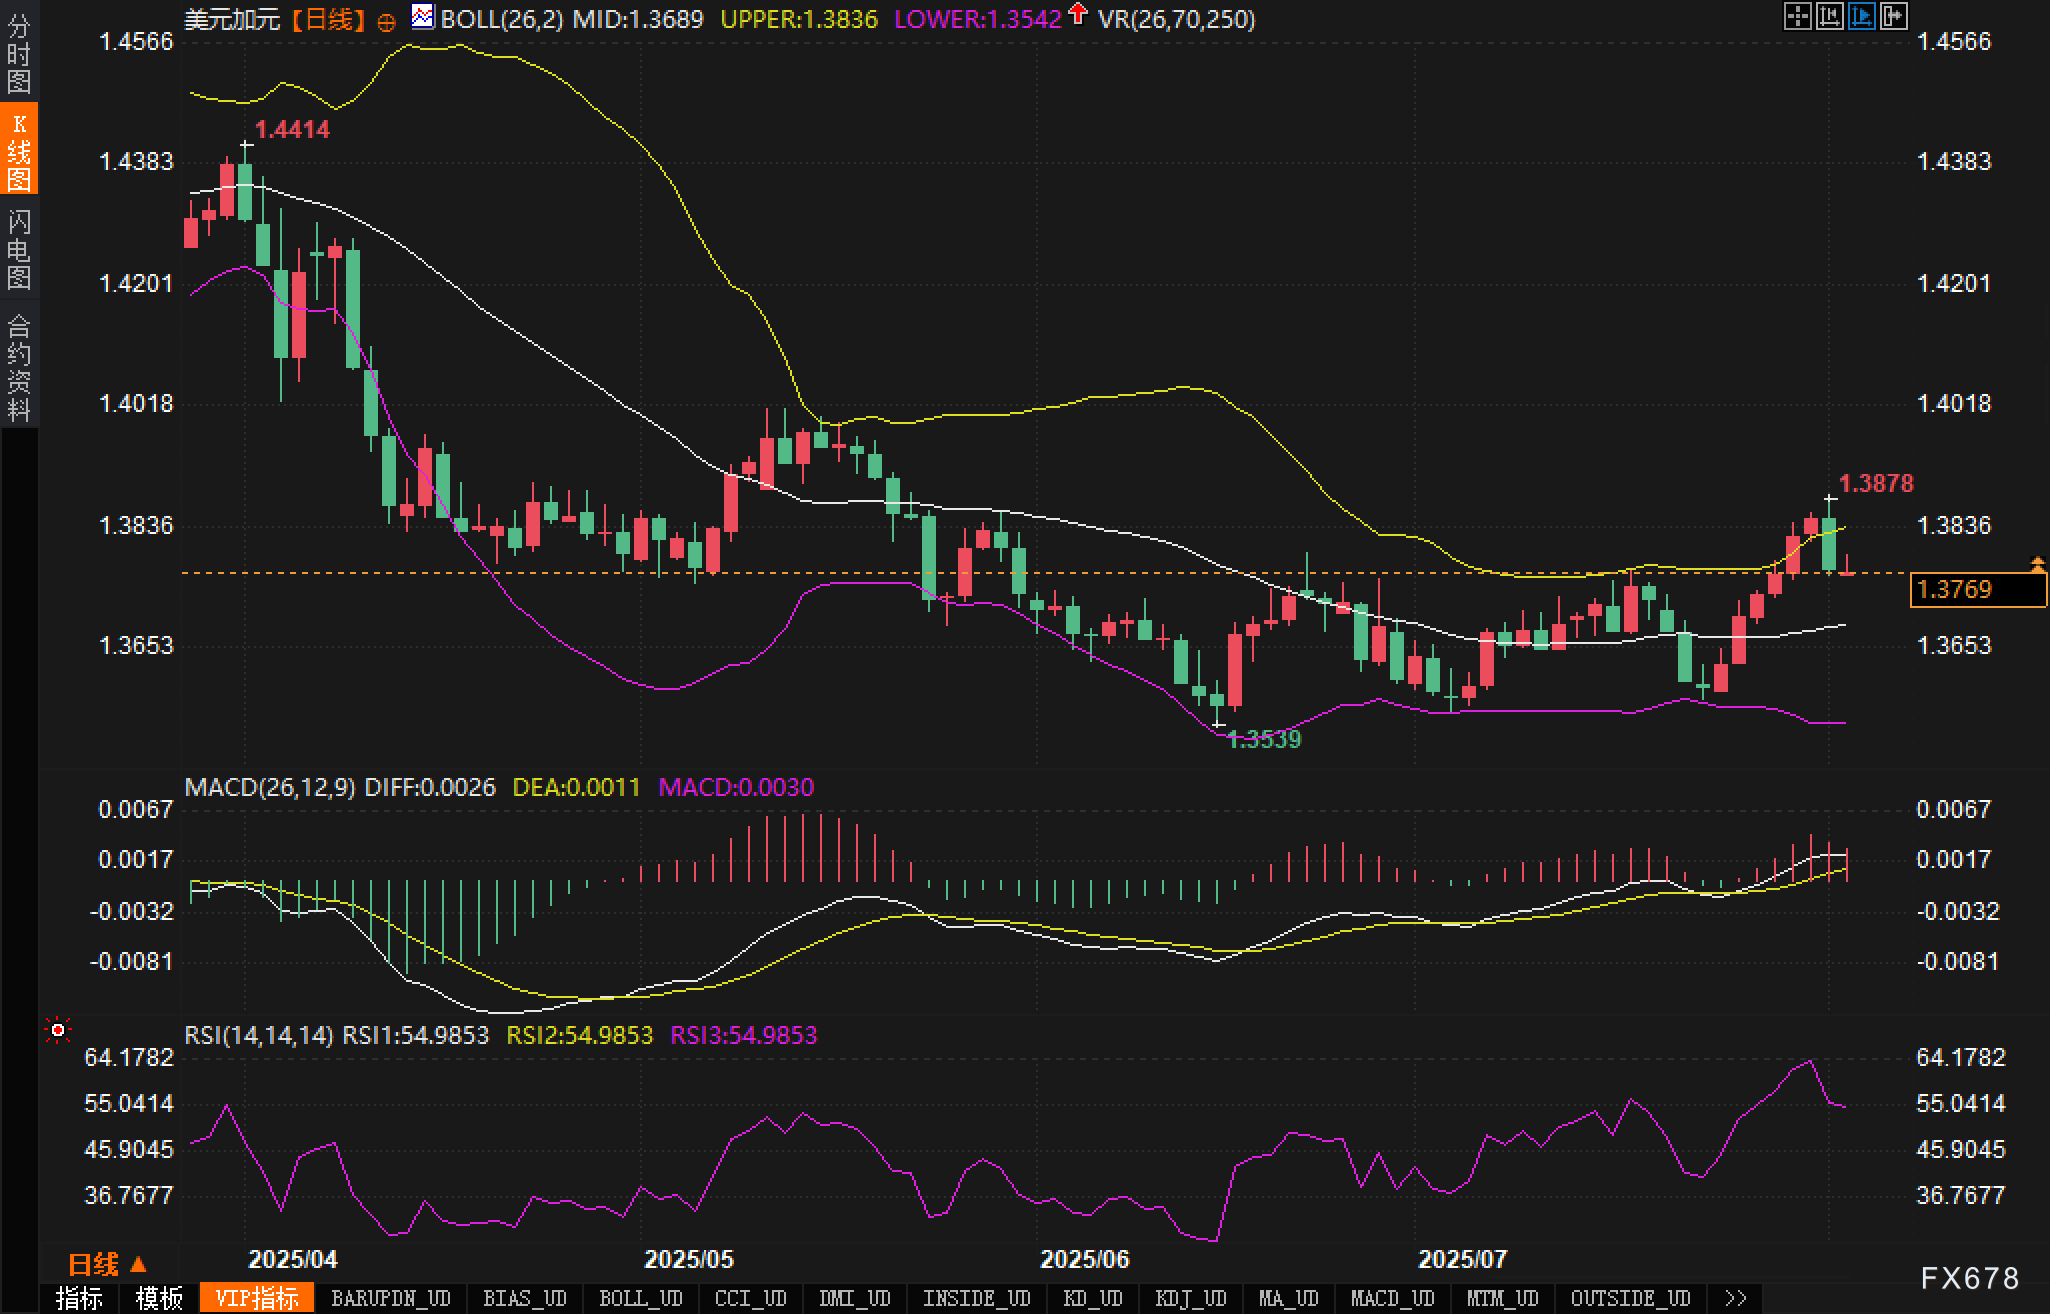Viewport: 2050px width, 1314px height.
Task: Open 合约资料 in the left sidebar
Action: [x=19, y=366]
